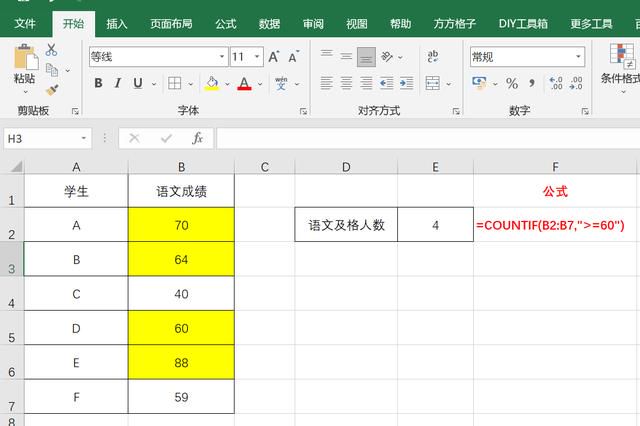The height and width of the screenshot is (426, 640).
Task: Click accounting currency format icon
Action: (x=480, y=83)
